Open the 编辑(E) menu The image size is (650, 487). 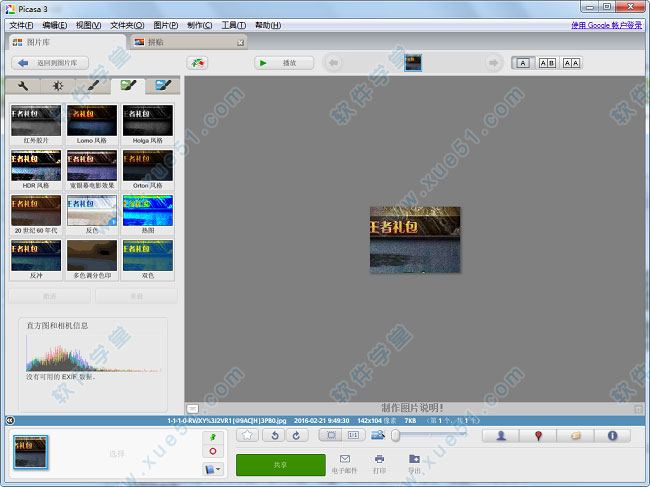point(55,25)
